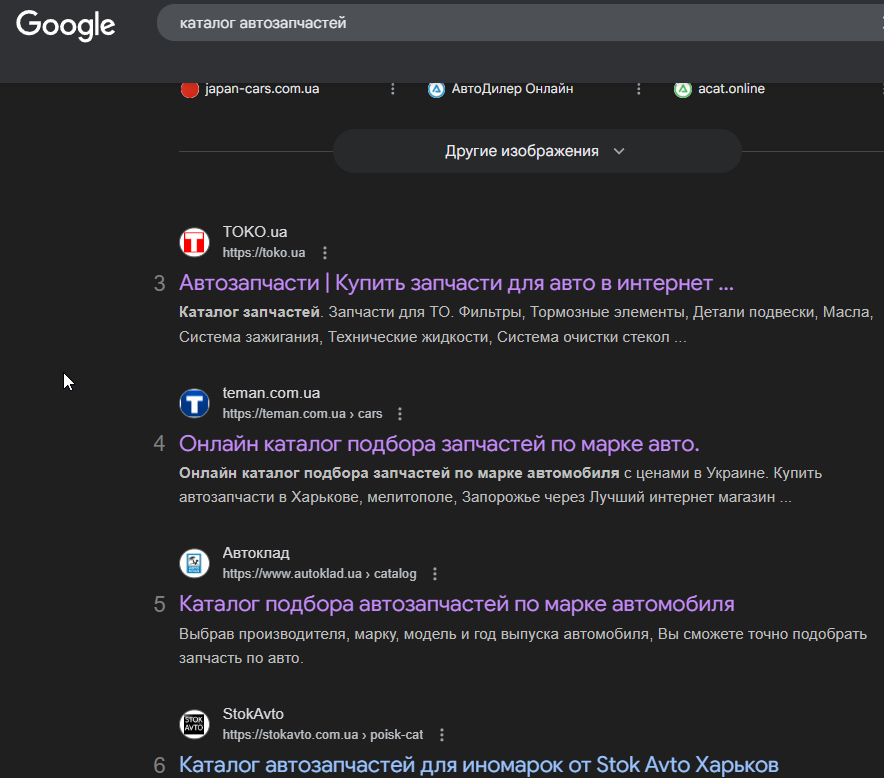Click the 'https://teman.com.ua › cars' URL

point(302,414)
